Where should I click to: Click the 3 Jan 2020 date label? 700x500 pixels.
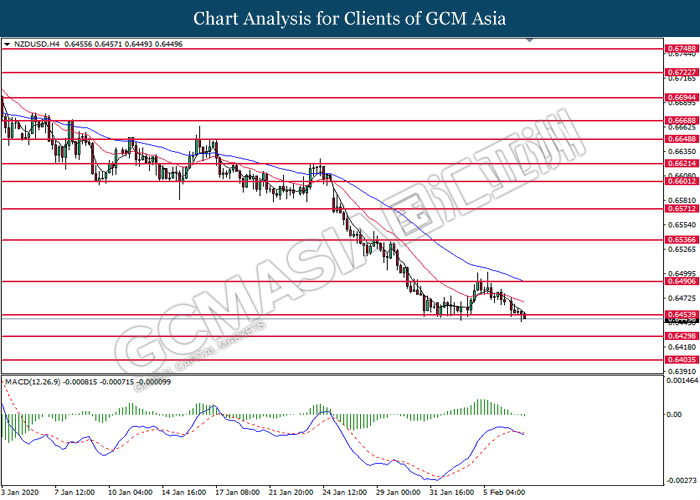point(20,492)
